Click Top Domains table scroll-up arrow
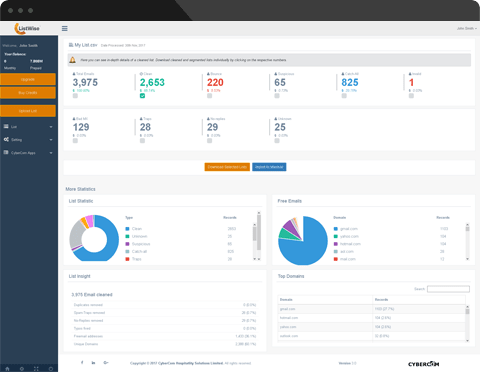 (467, 306)
